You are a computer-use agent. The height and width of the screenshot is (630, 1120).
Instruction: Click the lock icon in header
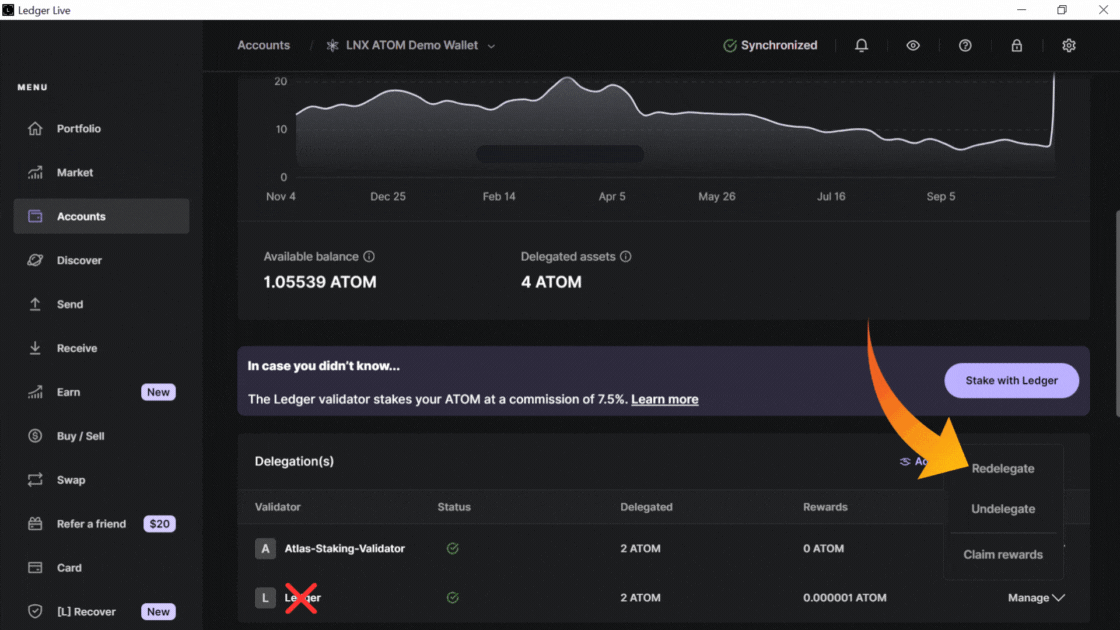click(1017, 46)
